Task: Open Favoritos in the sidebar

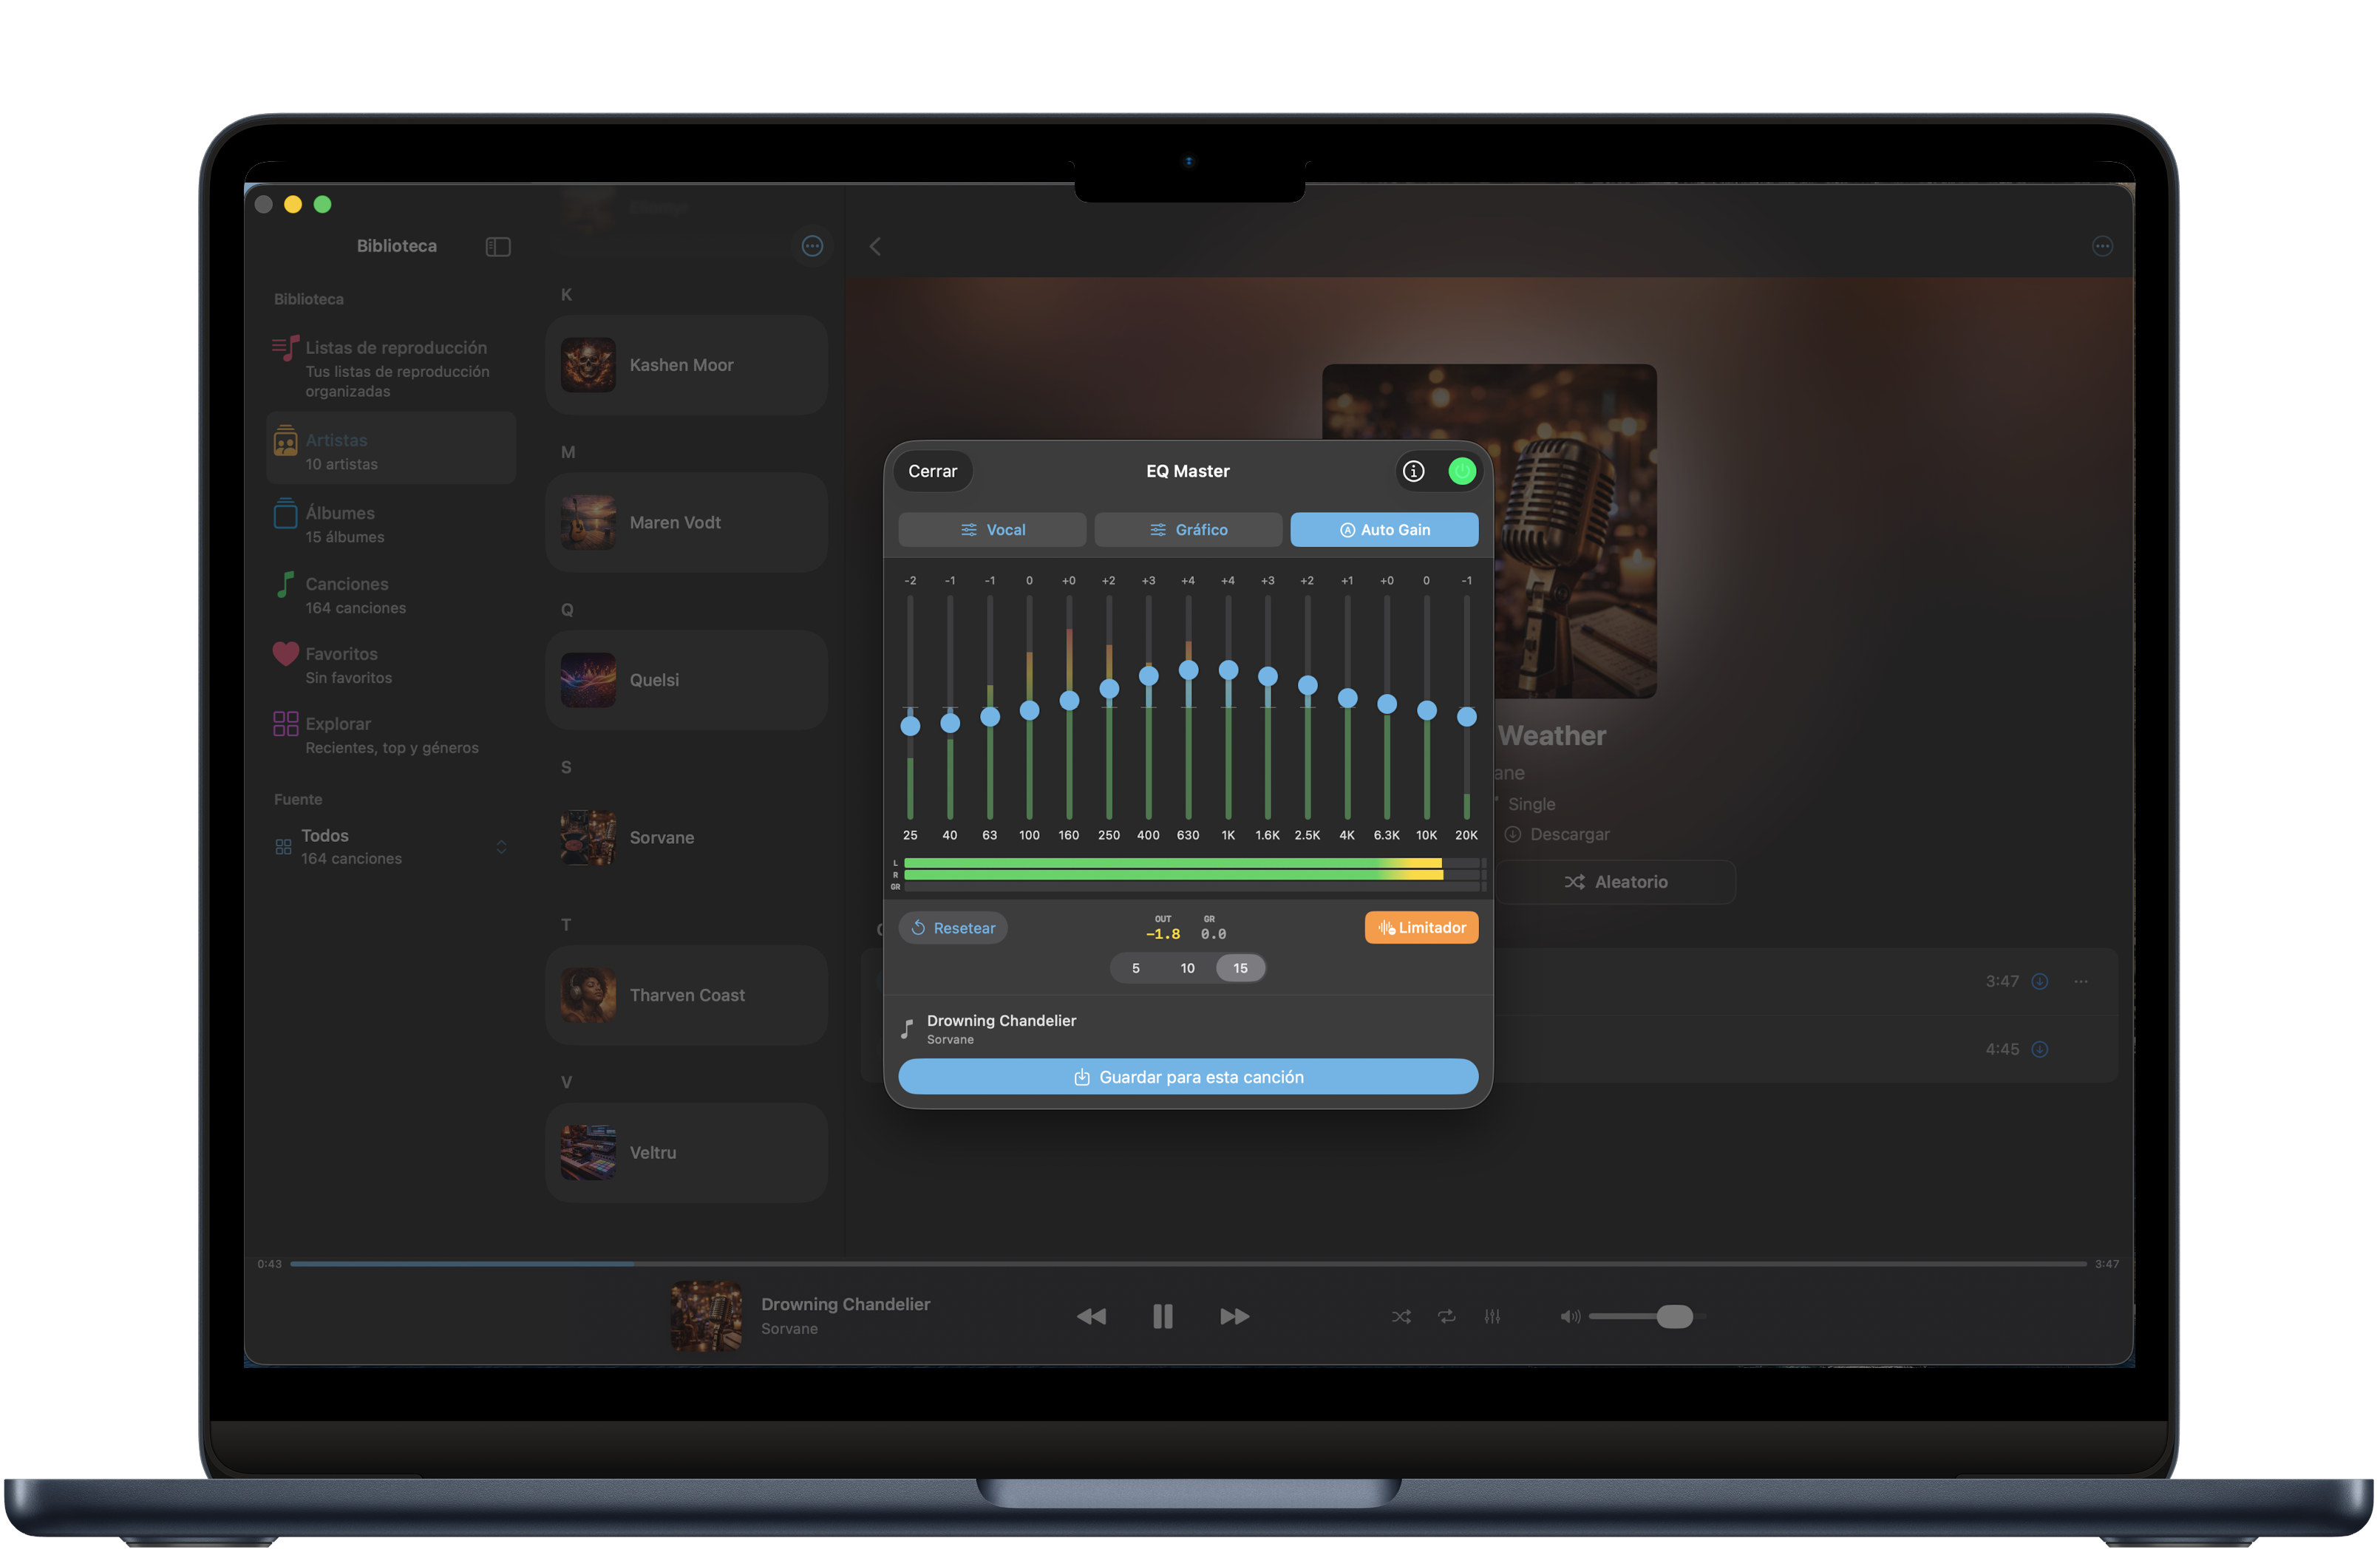Action: [391, 665]
